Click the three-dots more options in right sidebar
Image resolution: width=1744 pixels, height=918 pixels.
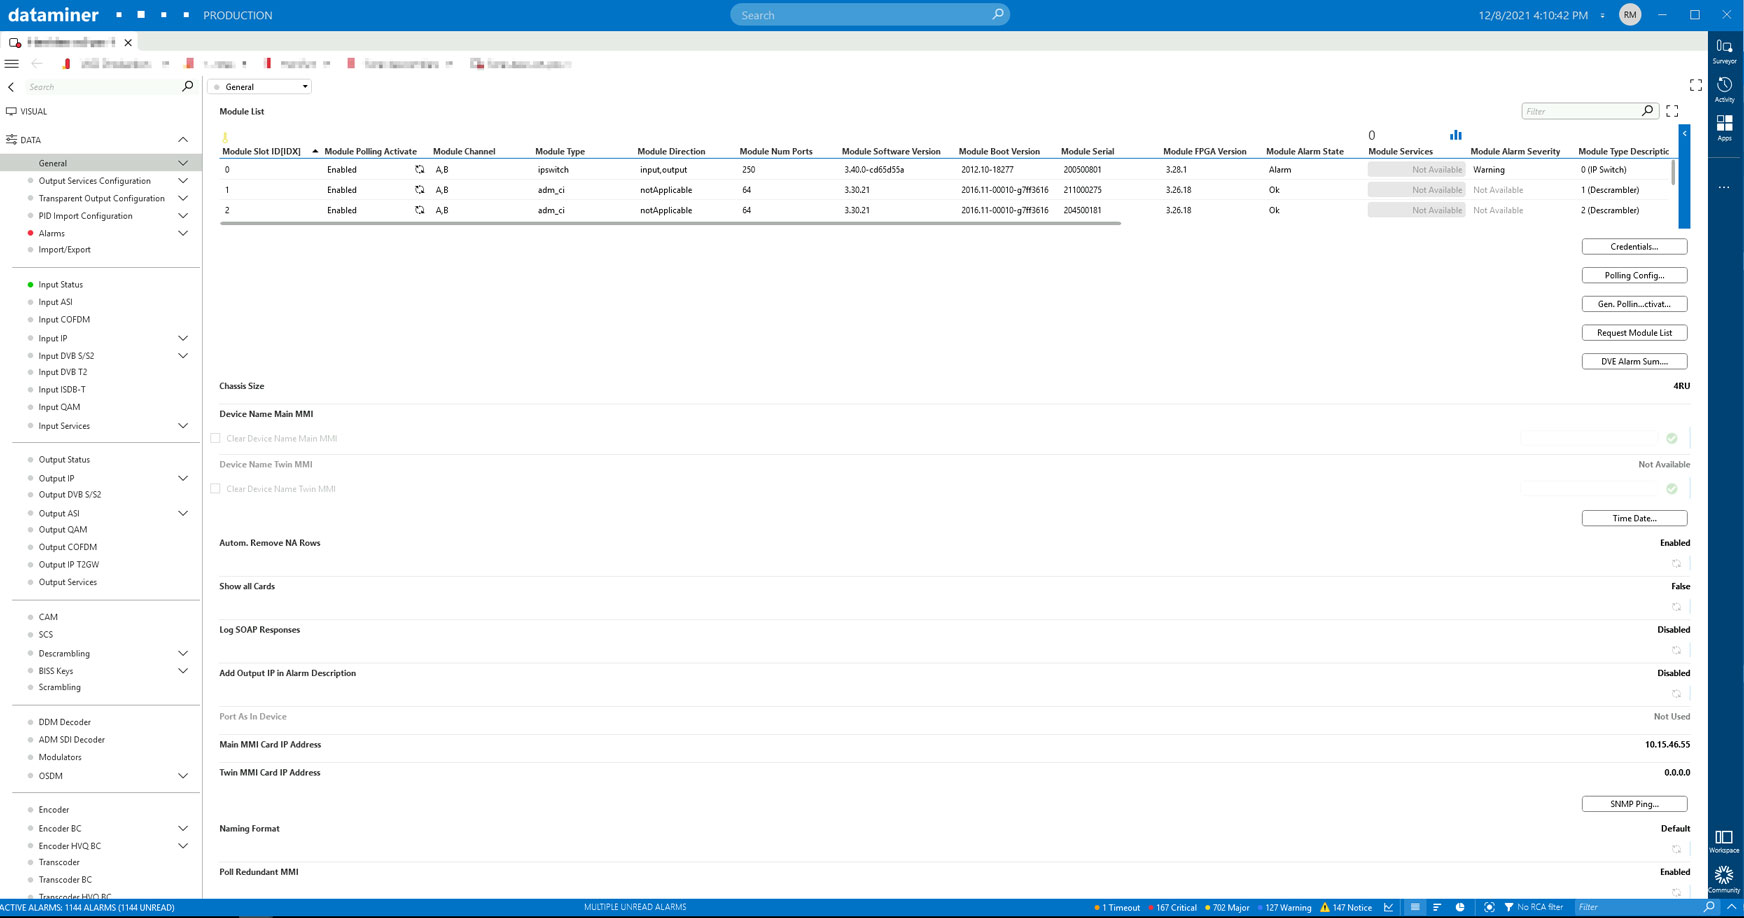pyautogui.click(x=1724, y=187)
